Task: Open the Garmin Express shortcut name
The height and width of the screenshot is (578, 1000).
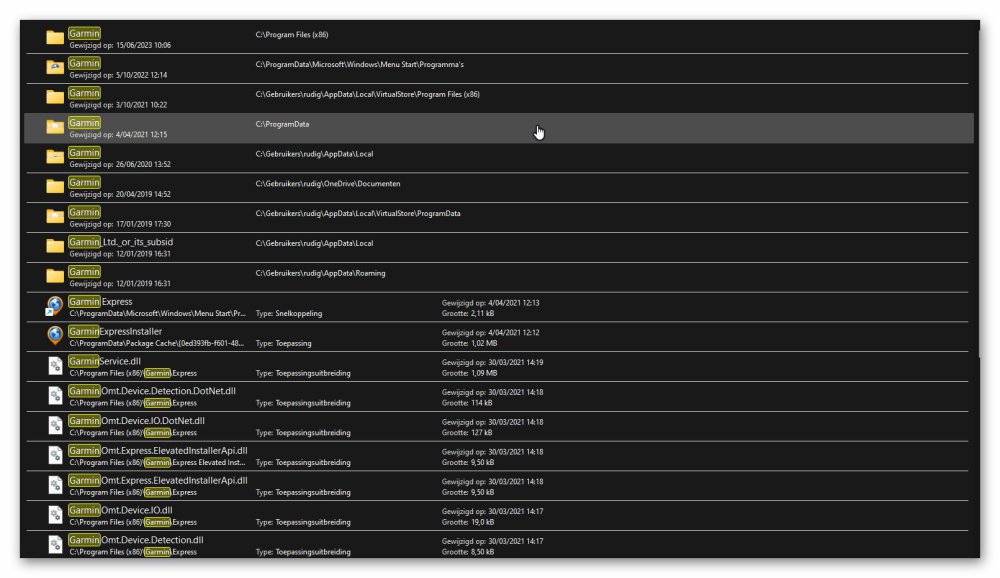Action: 100,301
